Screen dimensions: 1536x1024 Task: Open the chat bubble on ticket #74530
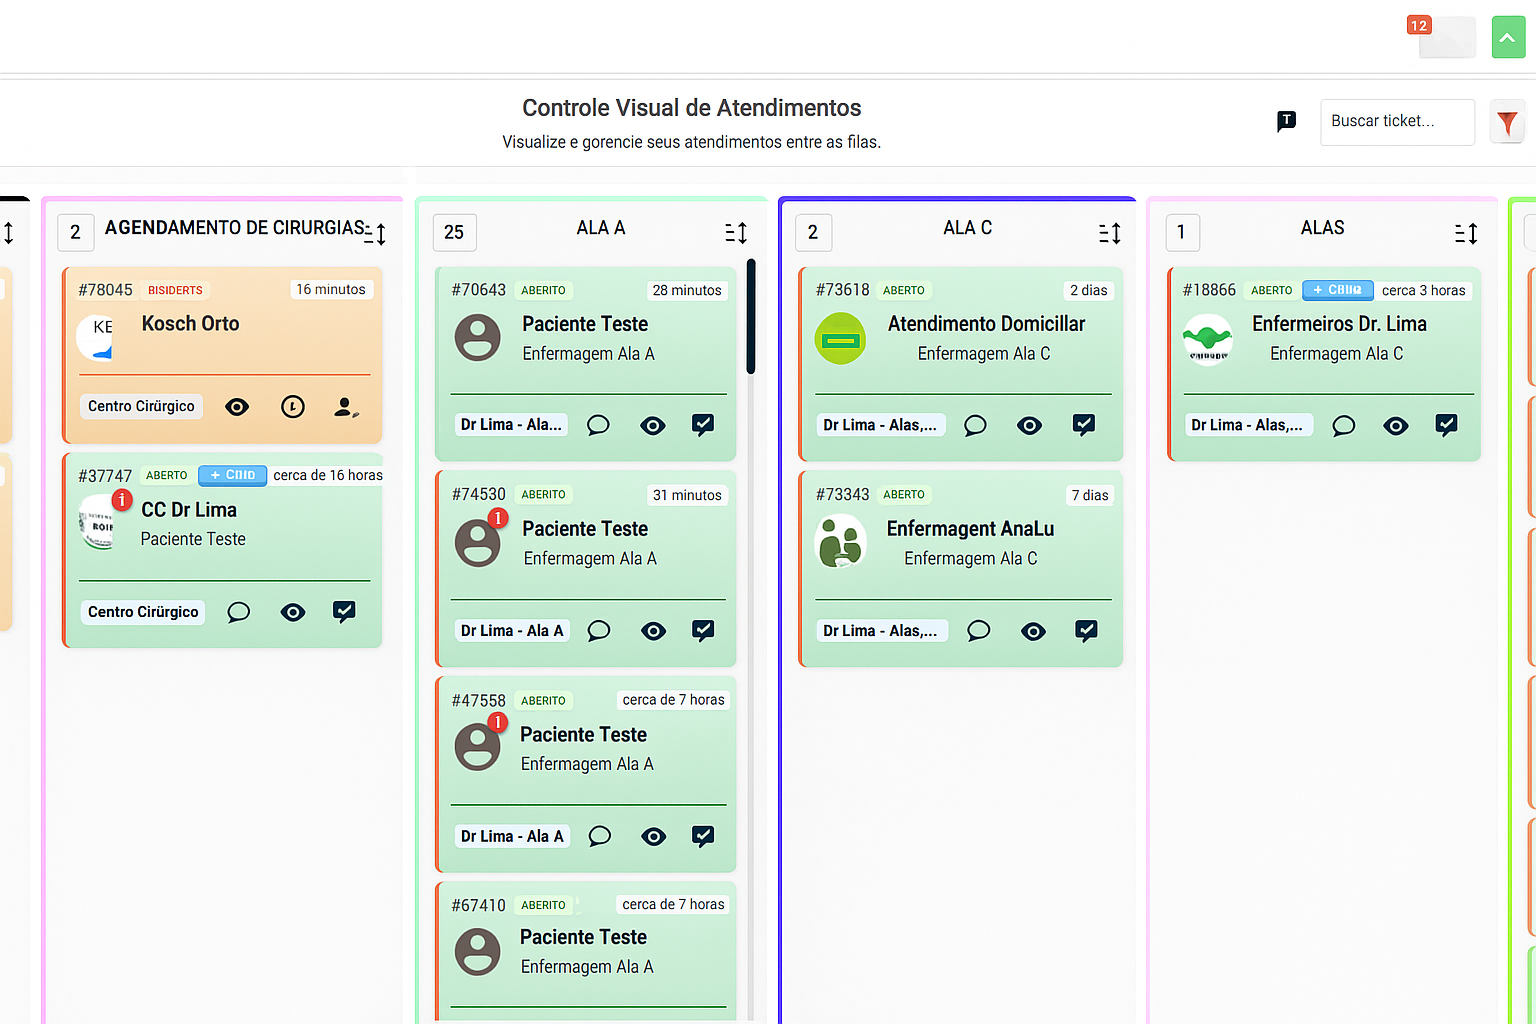pyautogui.click(x=598, y=631)
